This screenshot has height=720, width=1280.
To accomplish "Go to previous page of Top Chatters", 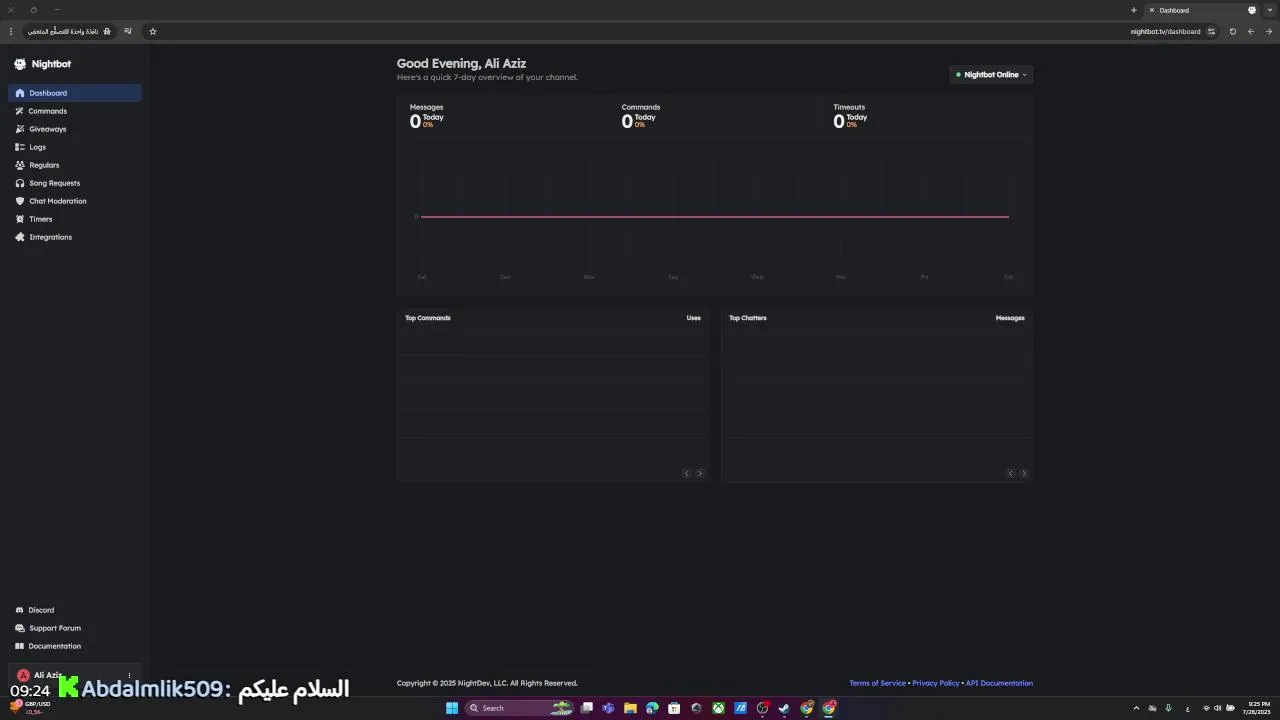I will (x=1011, y=473).
